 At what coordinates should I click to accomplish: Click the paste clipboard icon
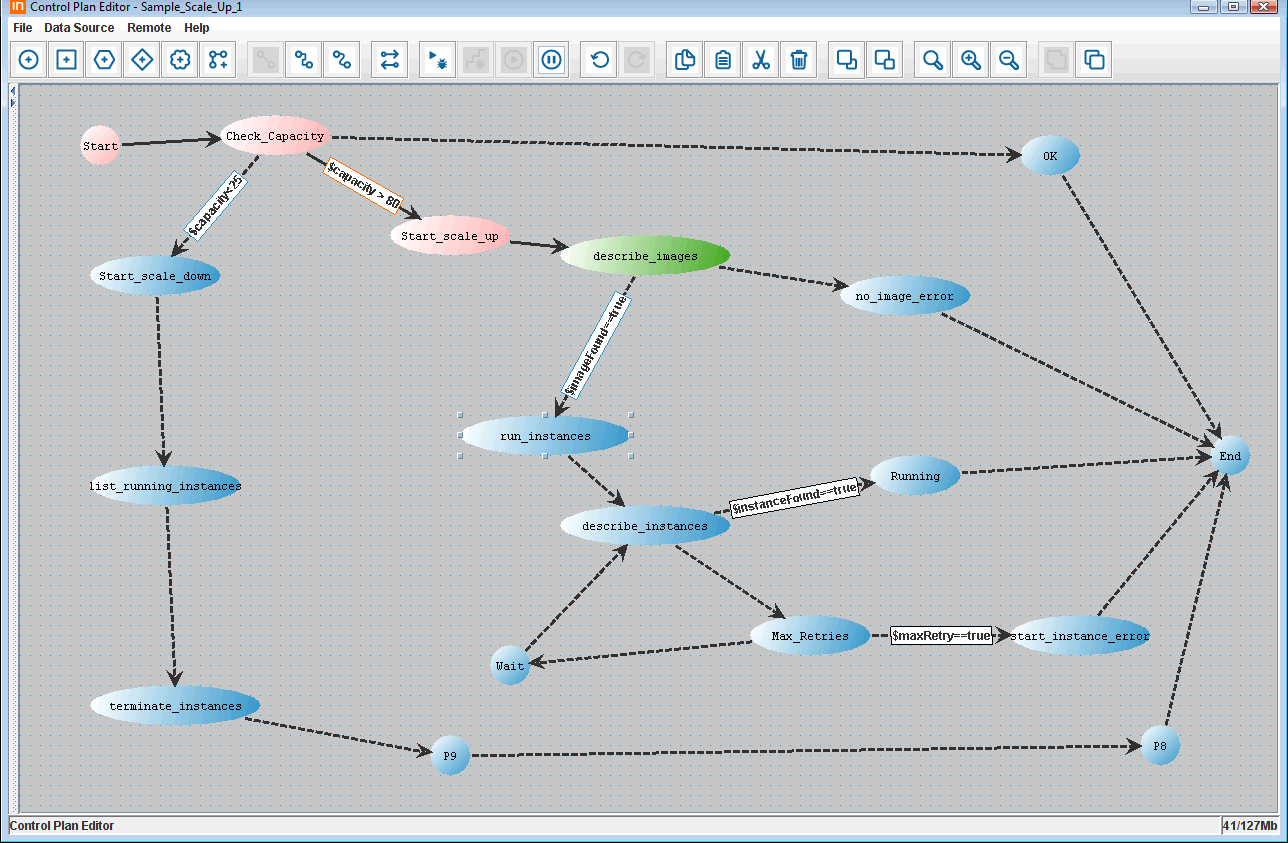(723, 60)
